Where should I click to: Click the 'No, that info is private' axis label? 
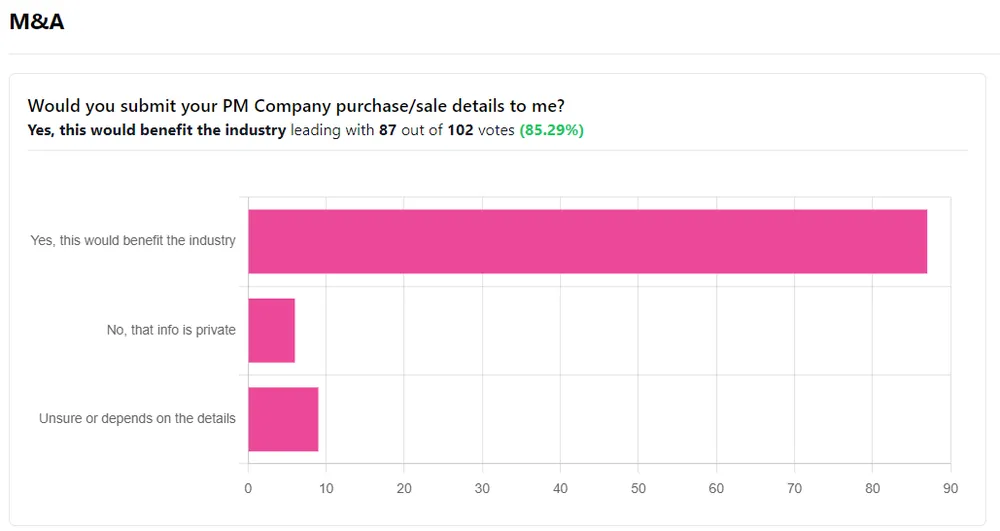pos(171,330)
